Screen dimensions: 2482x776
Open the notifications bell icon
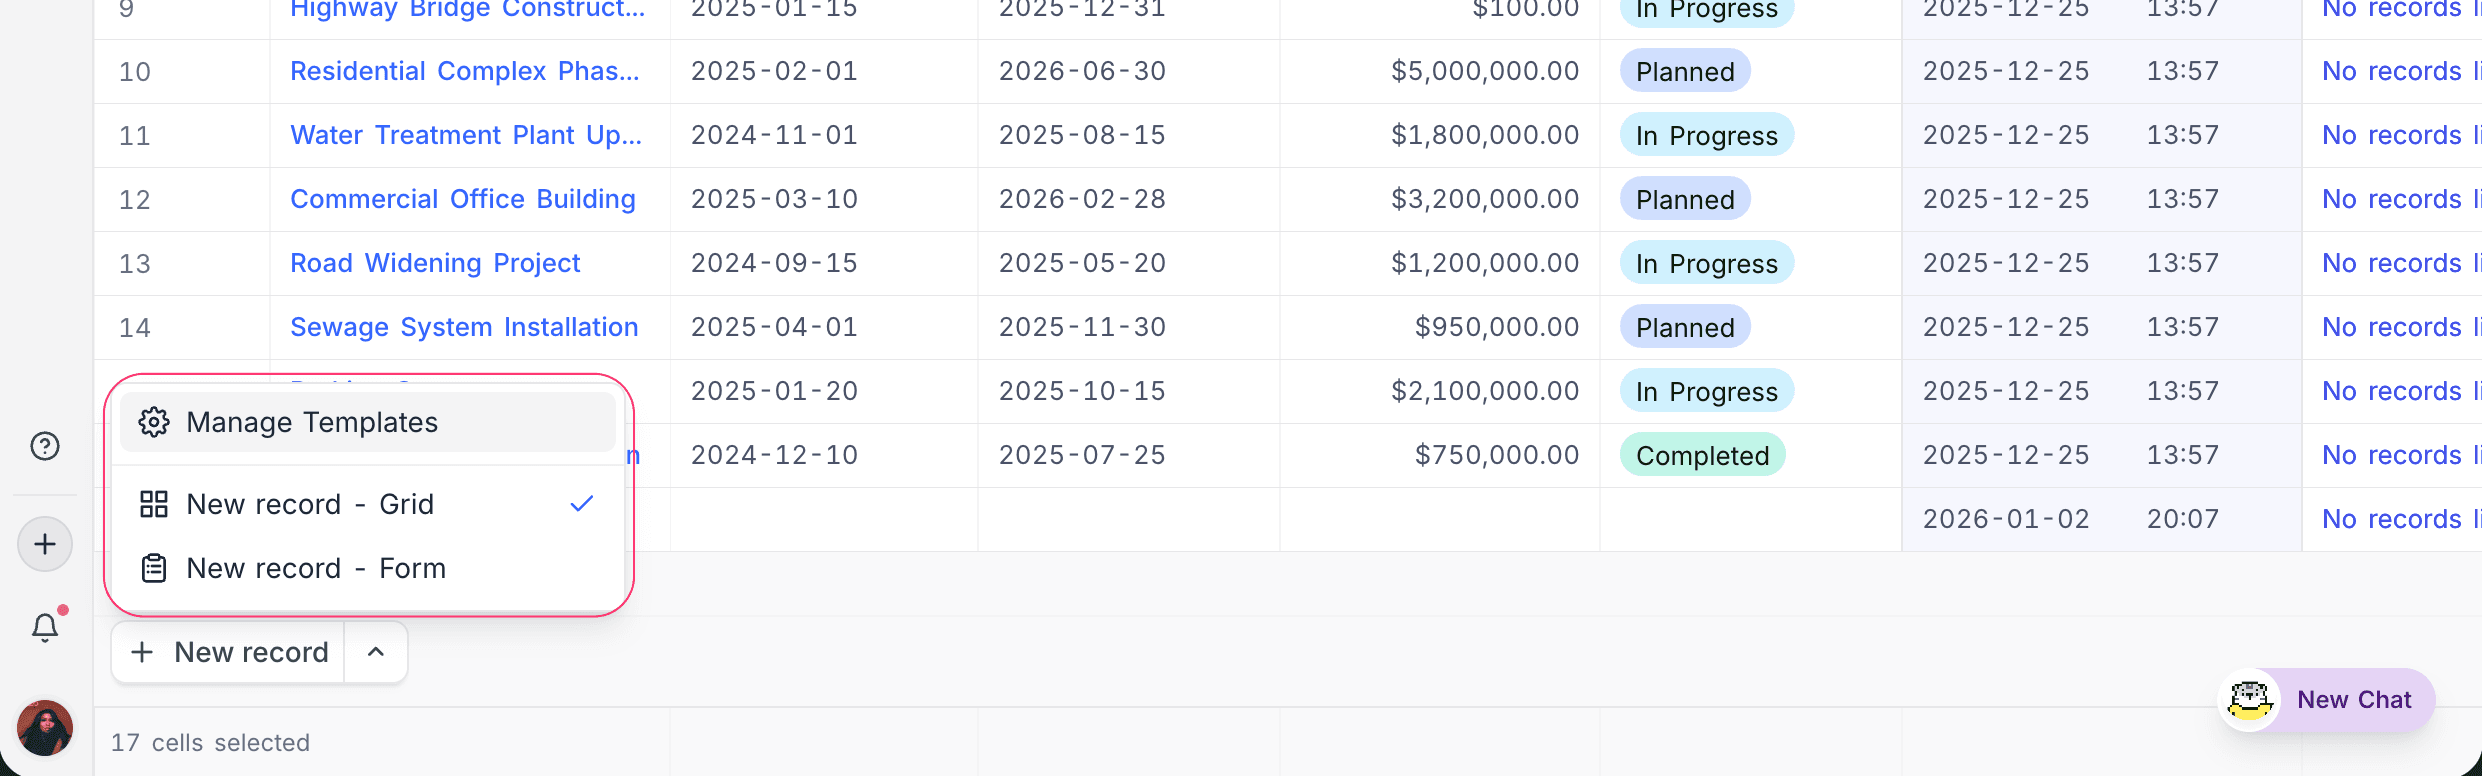(x=45, y=627)
